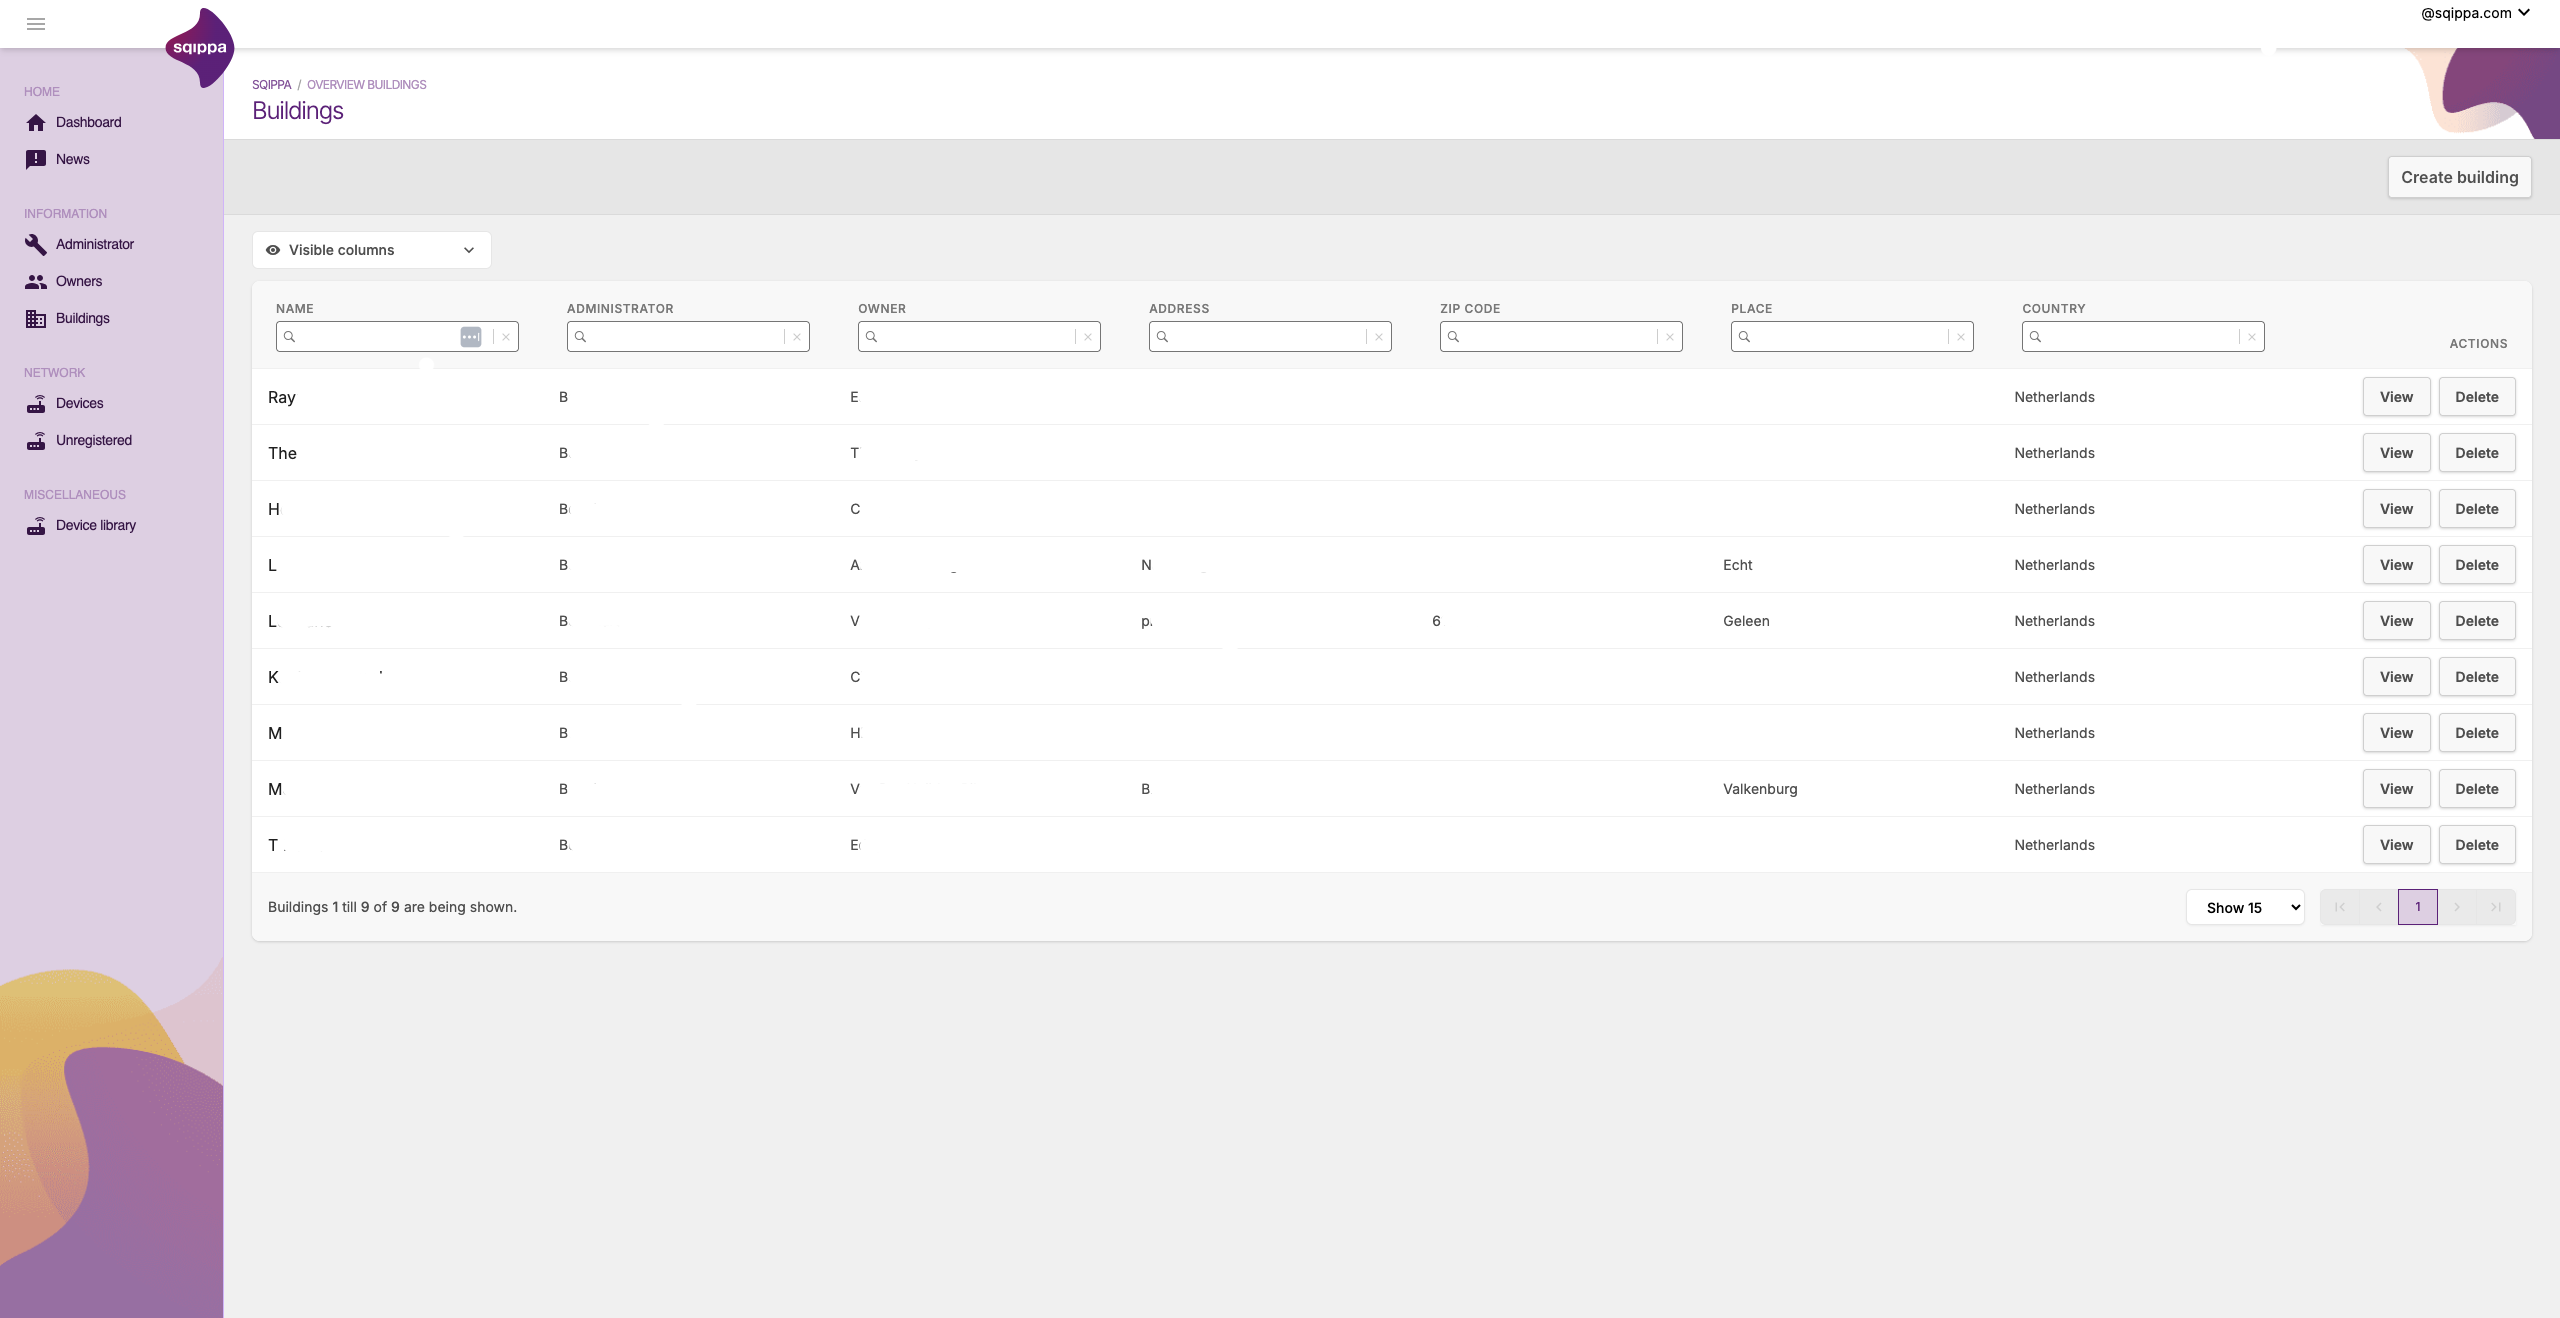
Task: Clear the Name filter with its X
Action: pos(506,337)
